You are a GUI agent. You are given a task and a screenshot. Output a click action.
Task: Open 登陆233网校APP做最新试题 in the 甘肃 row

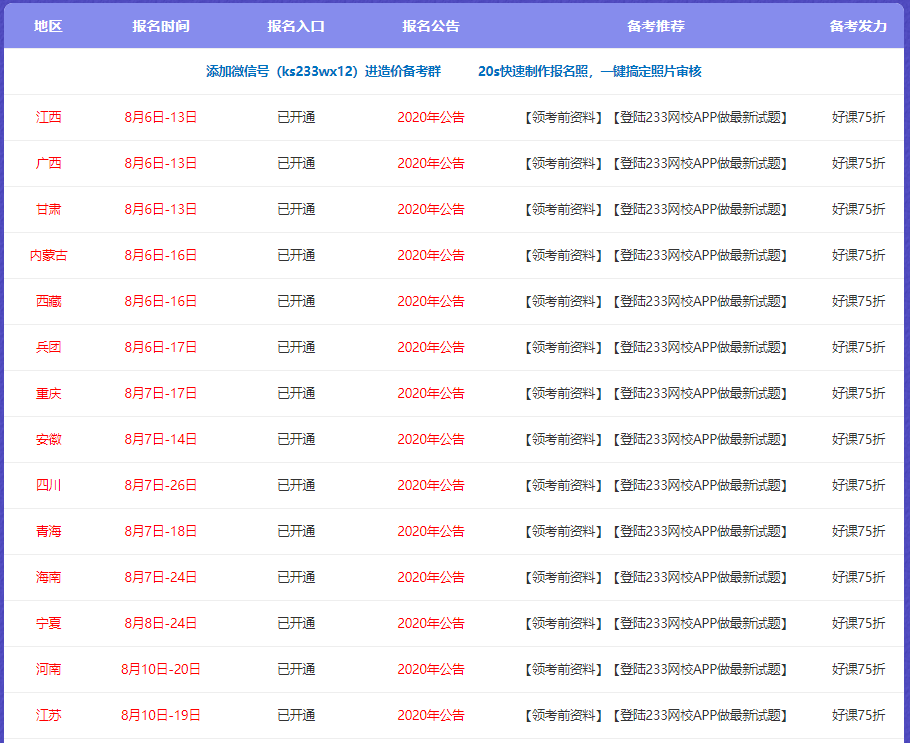[x=700, y=209]
